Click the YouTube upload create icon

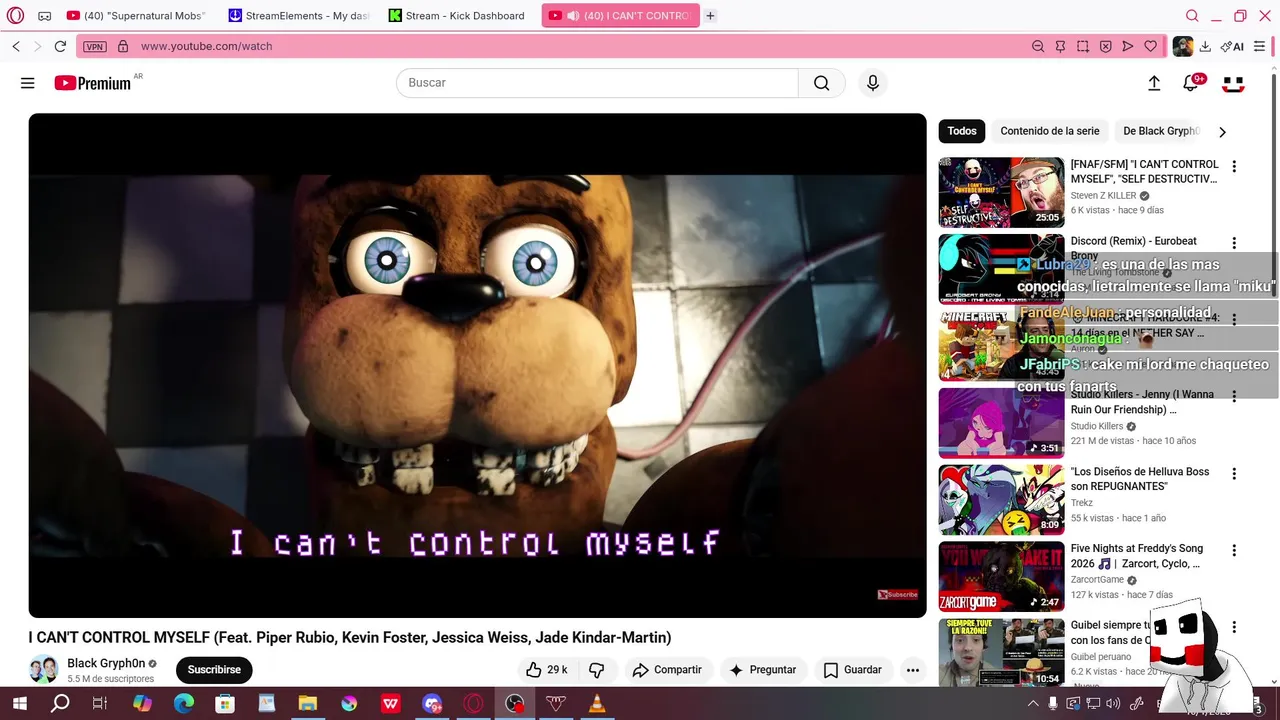(1154, 83)
